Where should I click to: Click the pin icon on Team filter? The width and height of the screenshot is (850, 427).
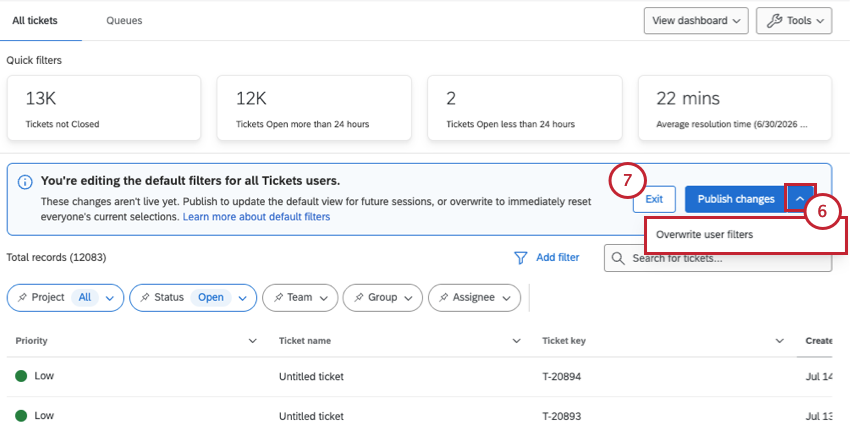[278, 297]
